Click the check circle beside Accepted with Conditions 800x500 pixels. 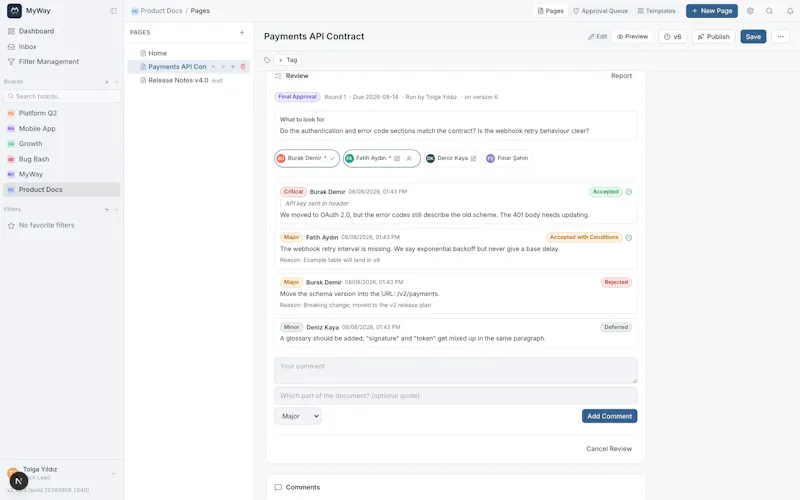point(629,237)
